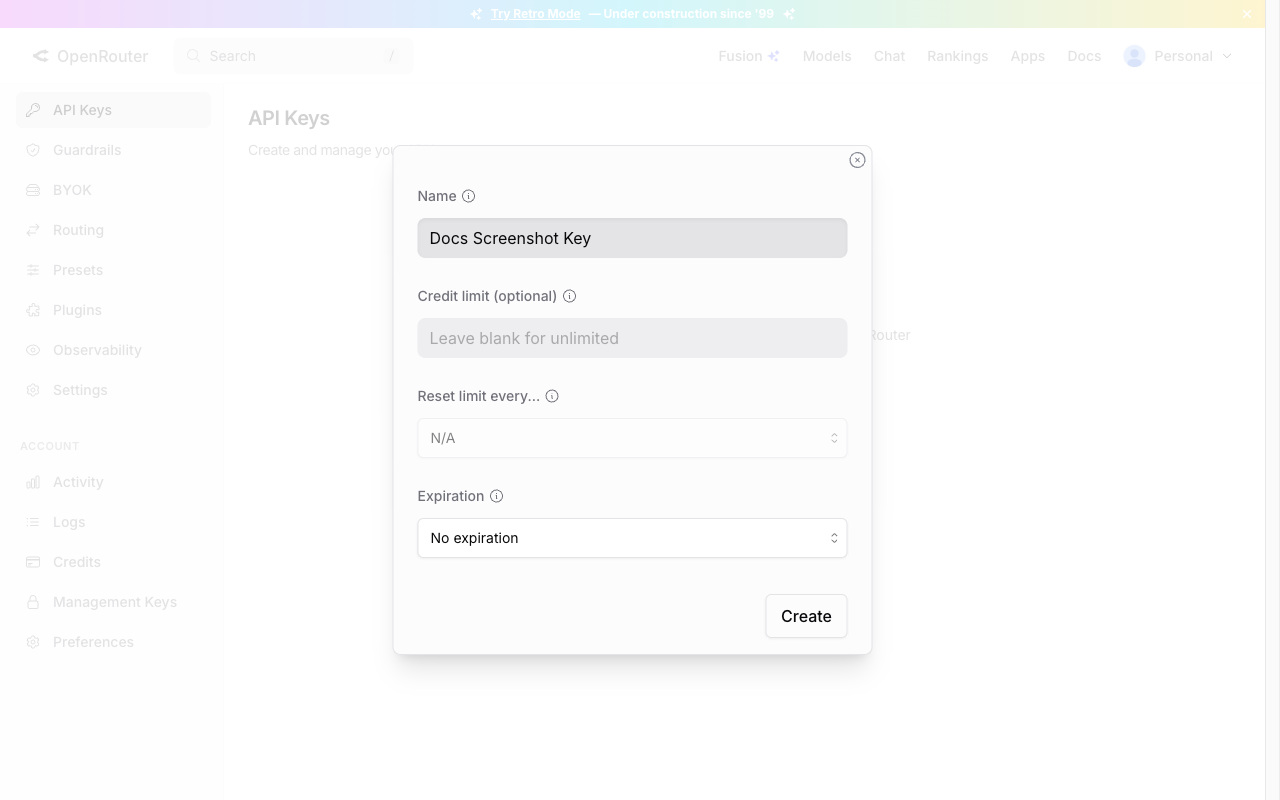Open the Activity chart icon
Image resolution: width=1280 pixels, height=800 pixels.
pyautogui.click(x=33, y=482)
